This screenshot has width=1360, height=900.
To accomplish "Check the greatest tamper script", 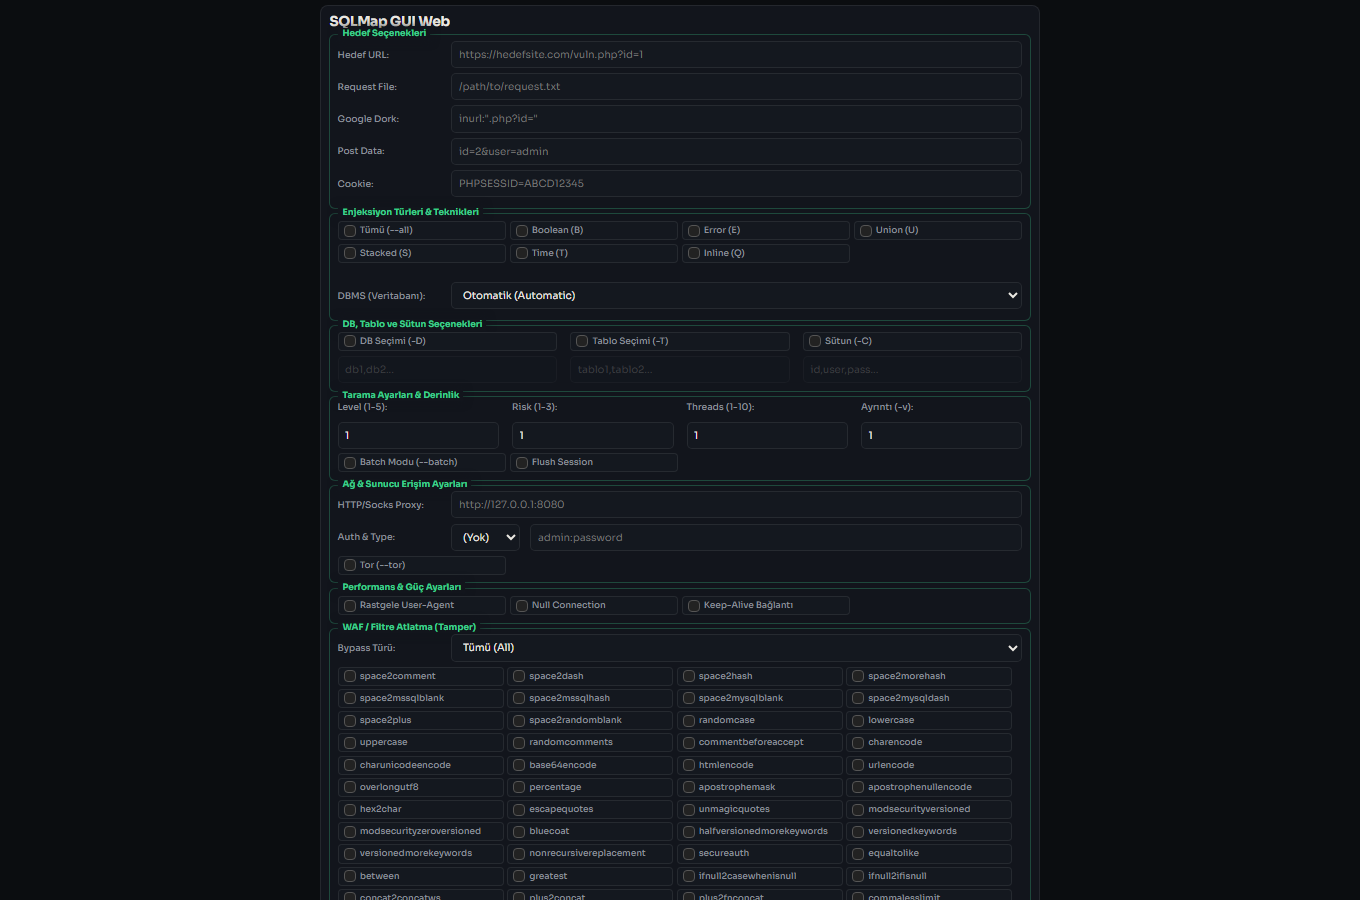I will pyautogui.click(x=519, y=877).
